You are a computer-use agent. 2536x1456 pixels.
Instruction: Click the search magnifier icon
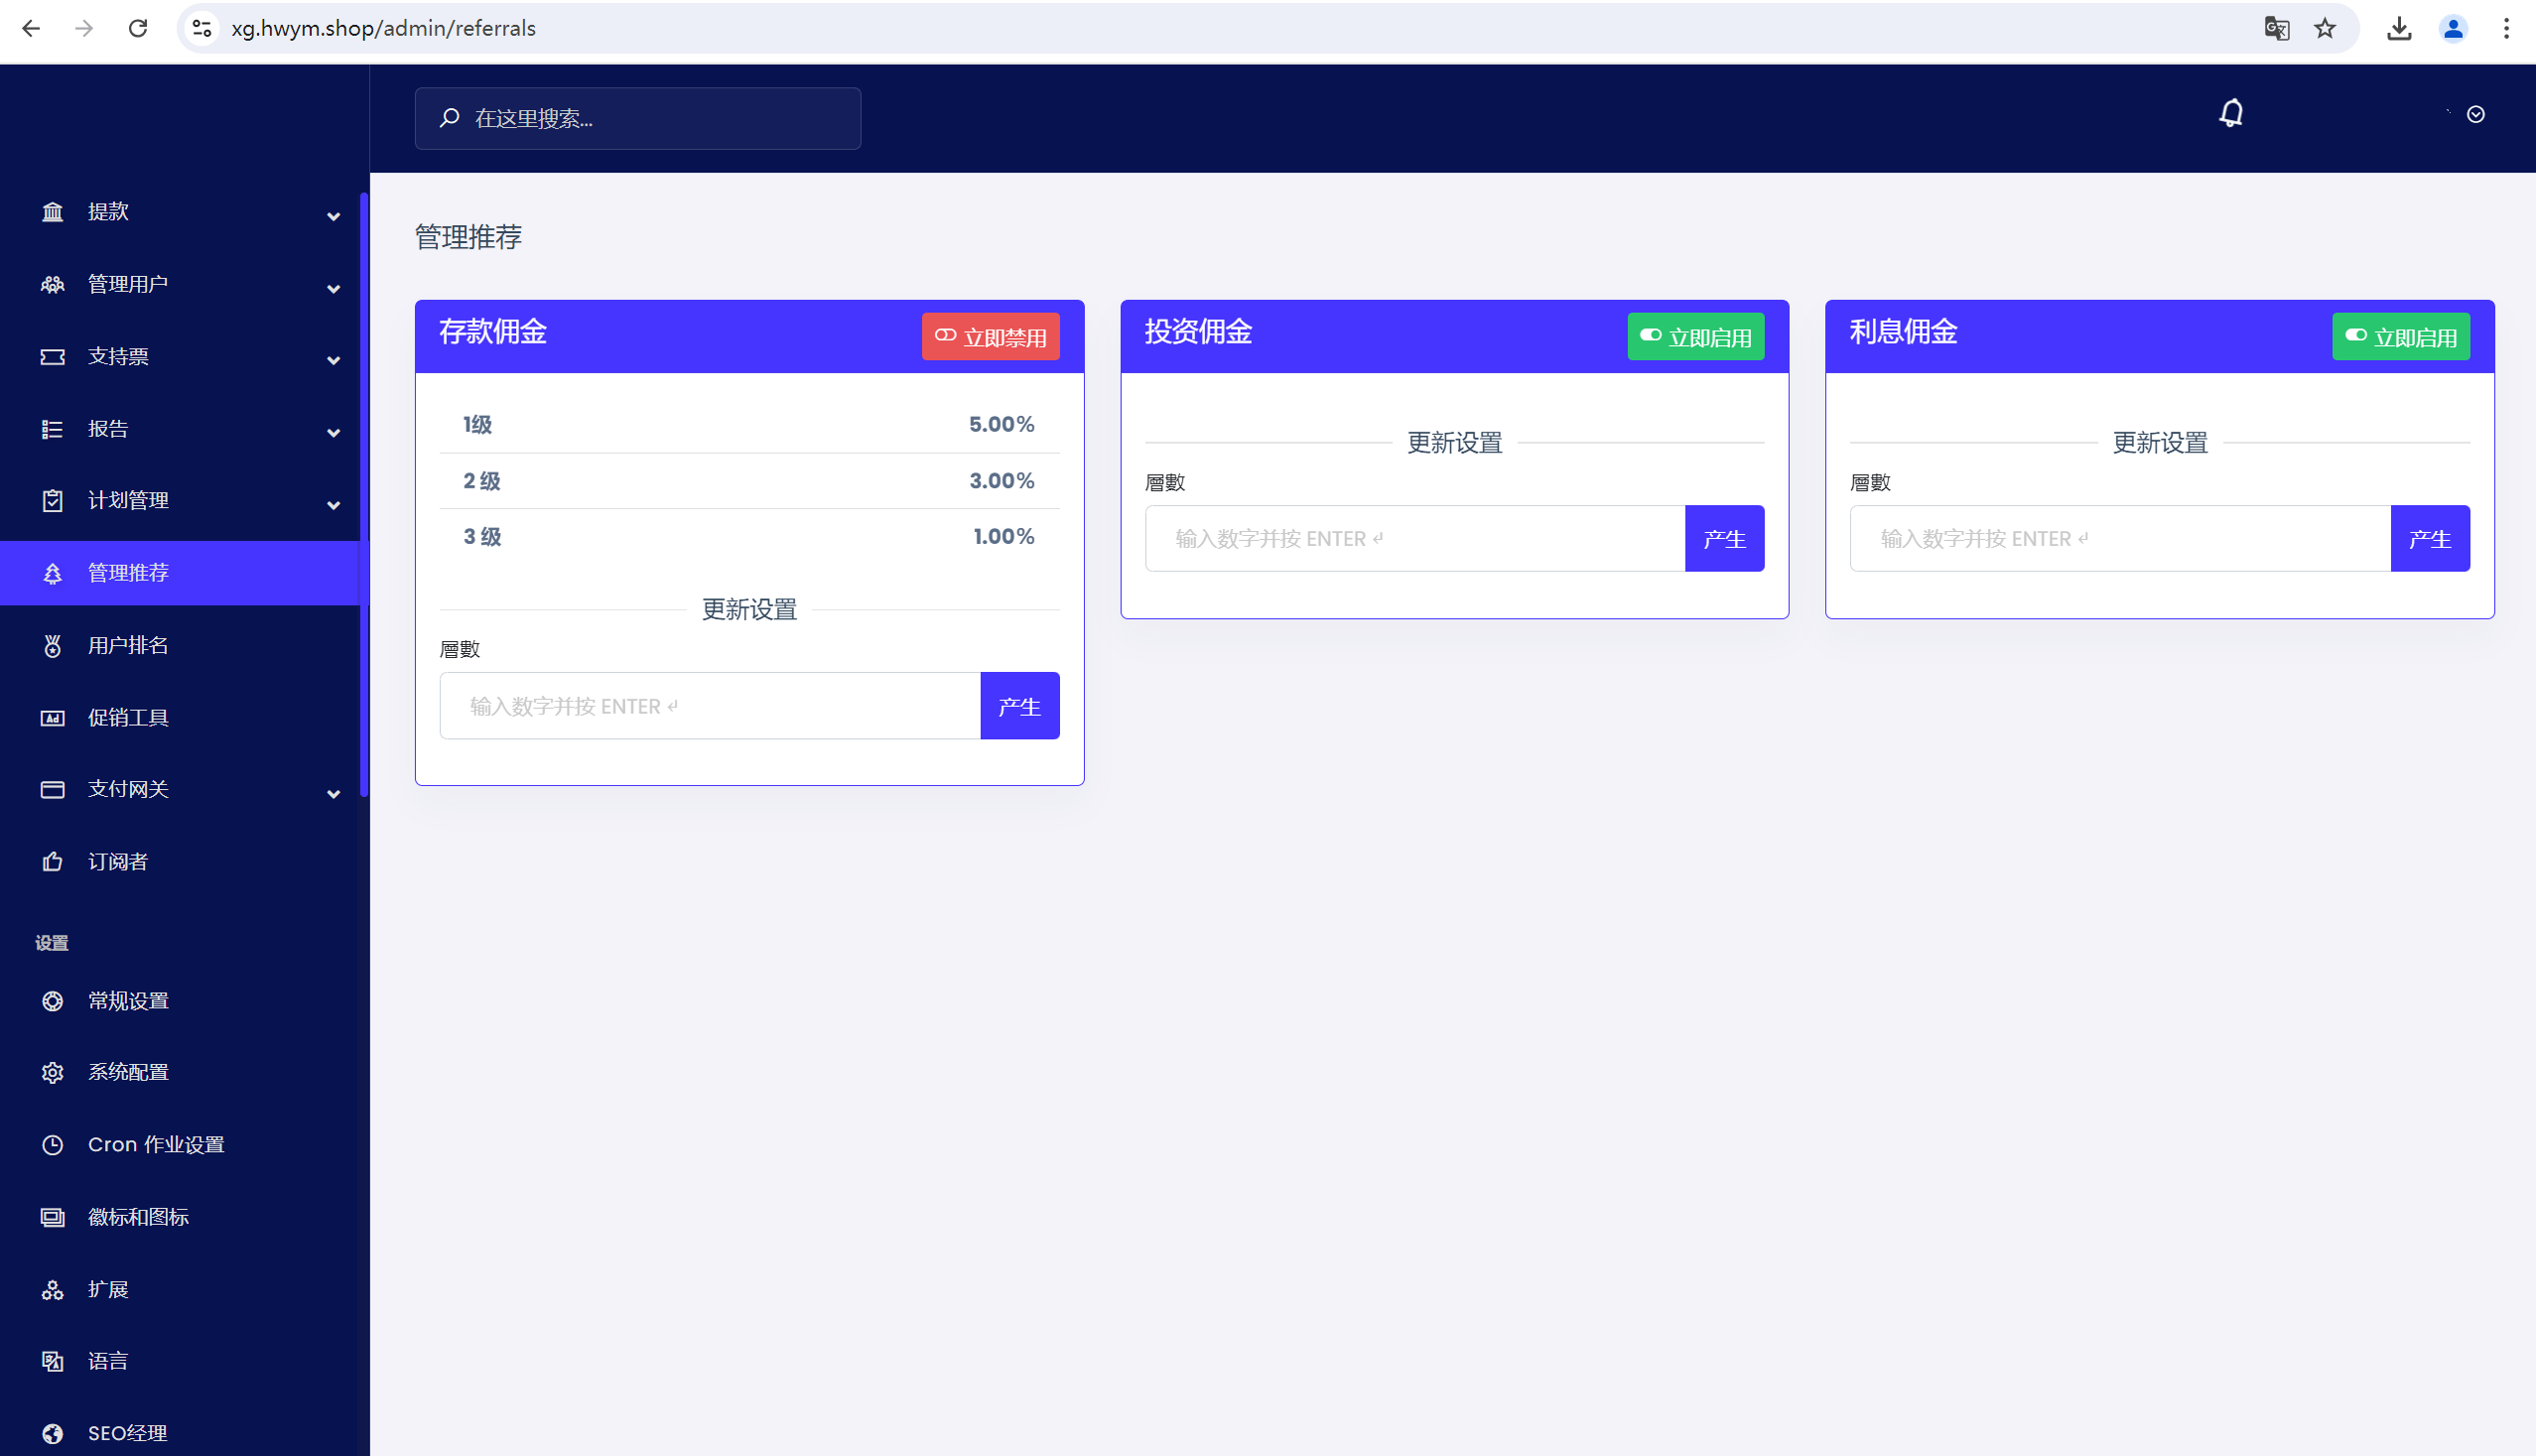coord(450,118)
